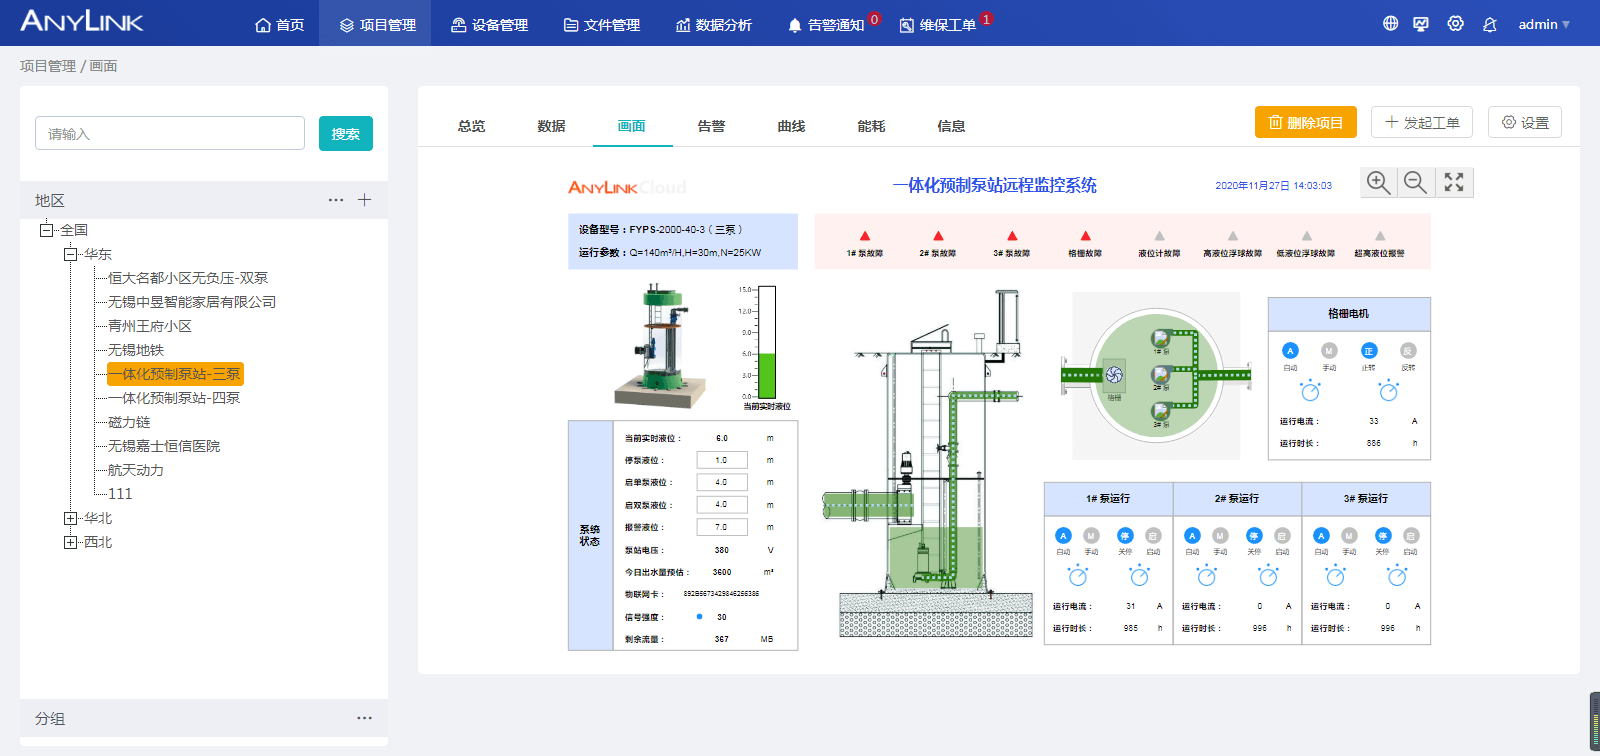Click the AnyLink logo in the top bar
The width and height of the screenshot is (1600, 756).
(82, 21)
